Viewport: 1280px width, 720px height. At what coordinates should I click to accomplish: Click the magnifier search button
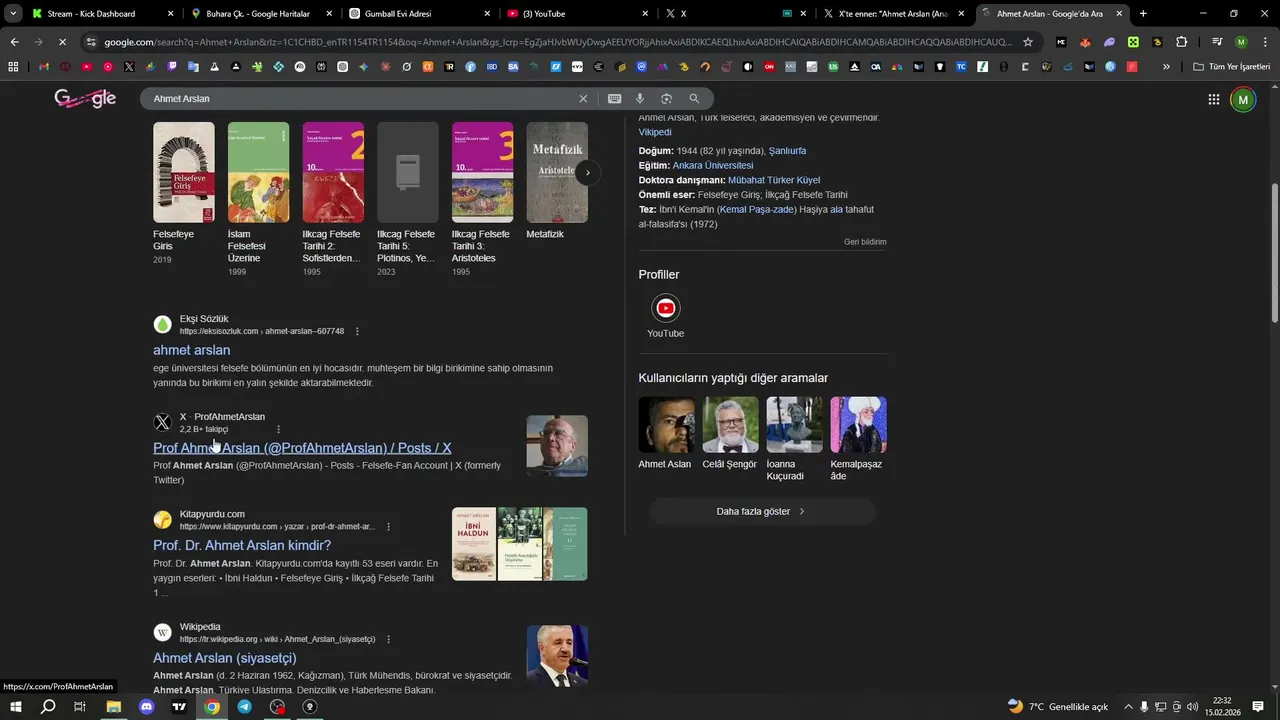[x=694, y=99]
